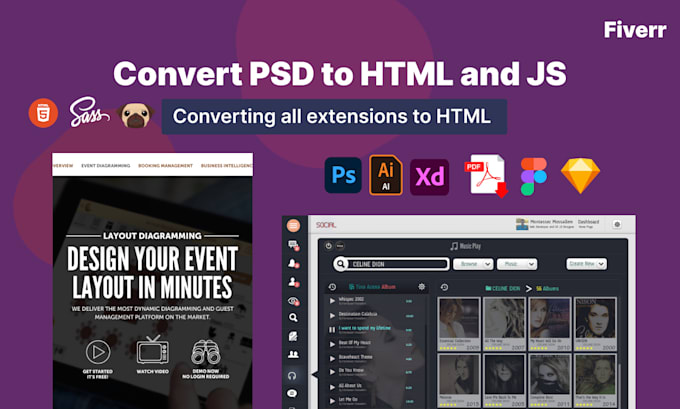Click the settings gear in Social header

point(617,224)
